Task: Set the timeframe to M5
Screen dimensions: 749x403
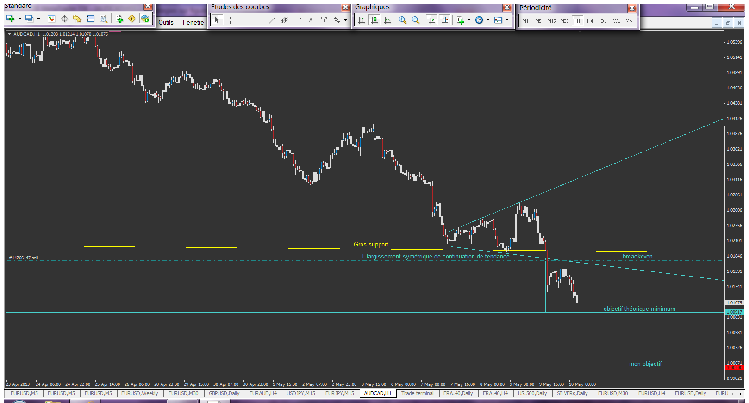Action: point(538,21)
